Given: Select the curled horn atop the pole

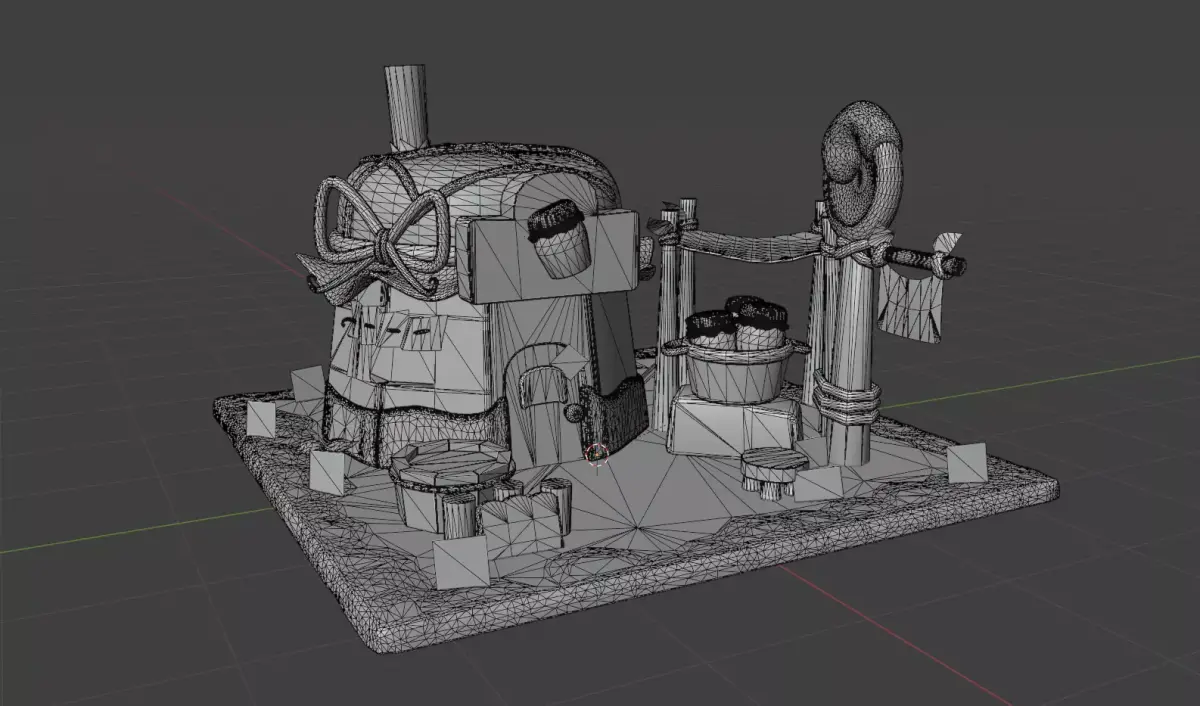Looking at the screenshot, I should [x=863, y=166].
